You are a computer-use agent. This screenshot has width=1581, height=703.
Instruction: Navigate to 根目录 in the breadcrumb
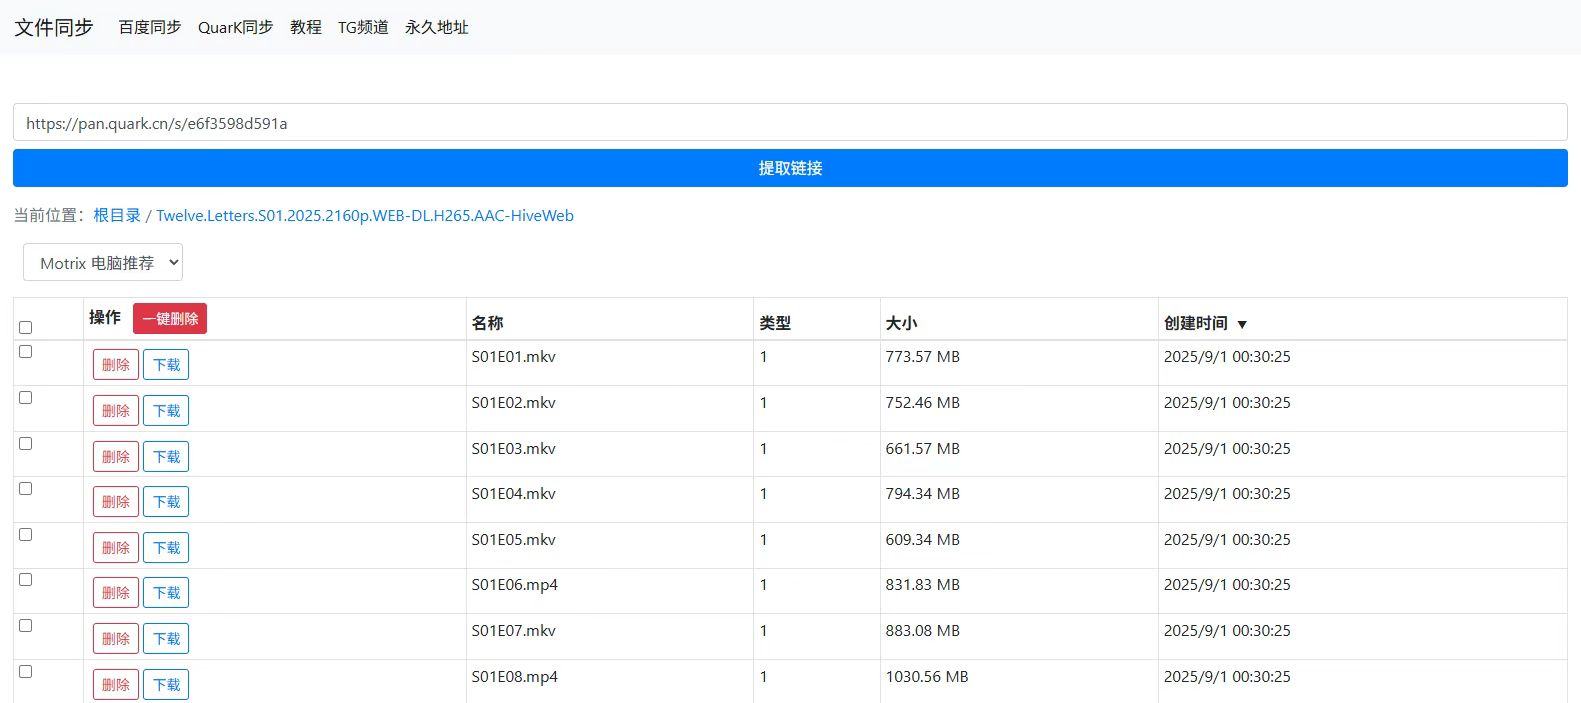117,215
